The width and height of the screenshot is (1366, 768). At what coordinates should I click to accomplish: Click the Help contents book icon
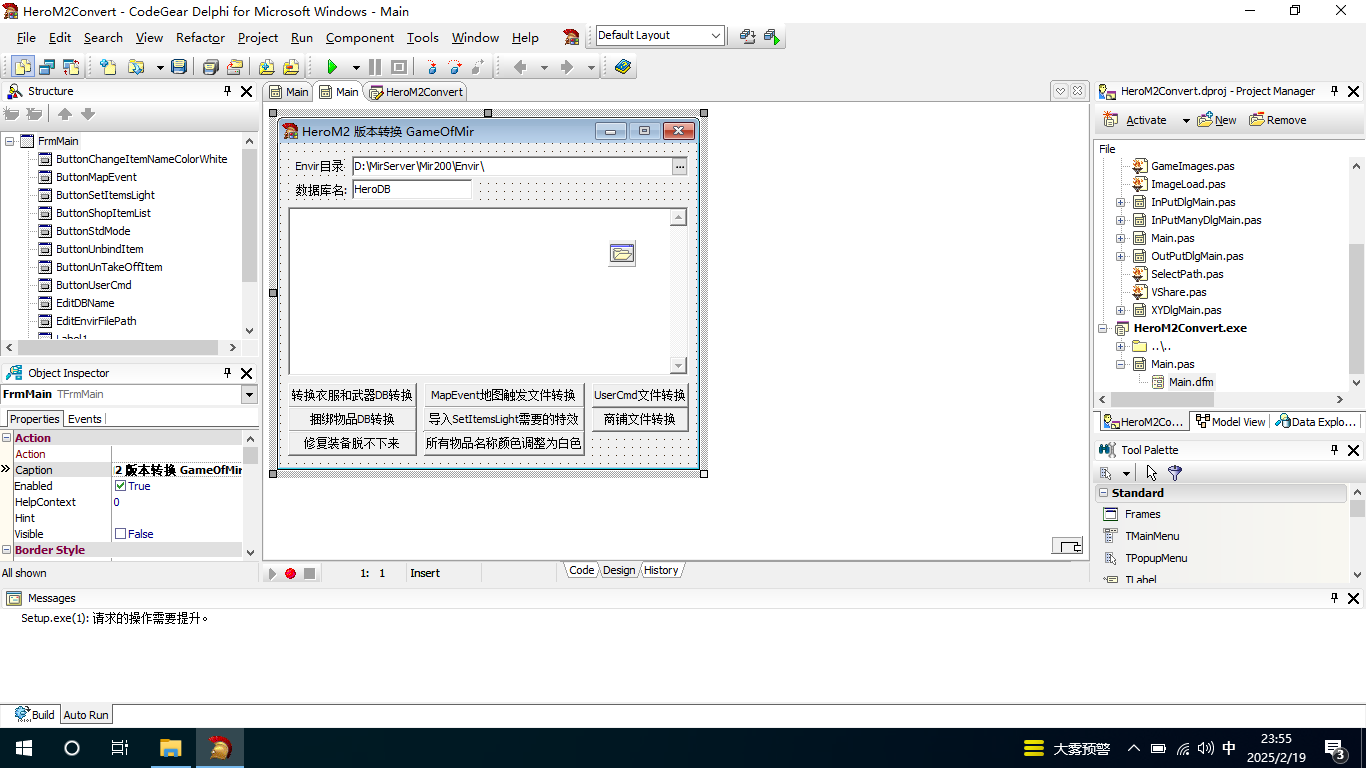tap(623, 67)
